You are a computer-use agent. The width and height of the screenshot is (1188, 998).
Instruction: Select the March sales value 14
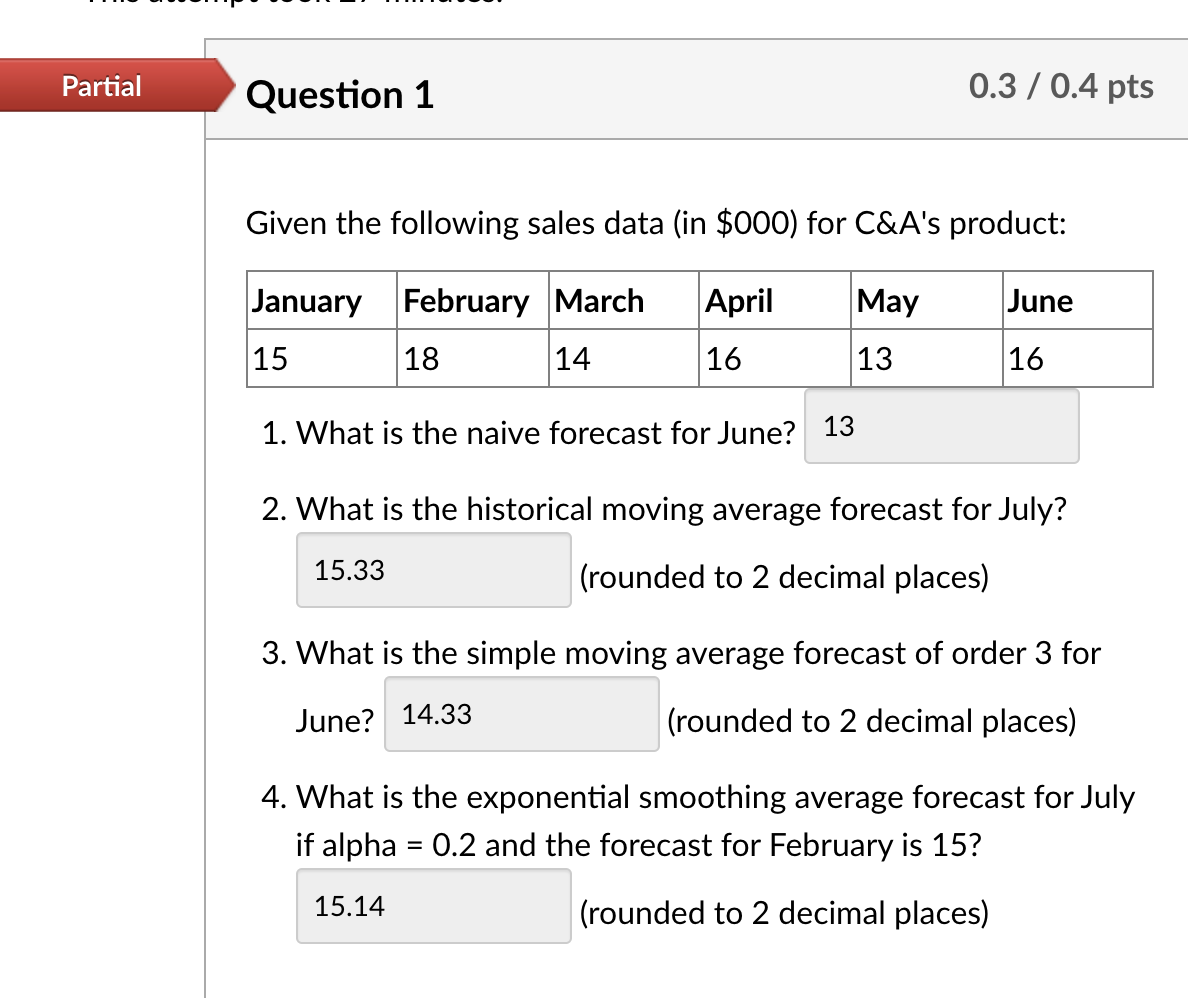[x=572, y=358]
